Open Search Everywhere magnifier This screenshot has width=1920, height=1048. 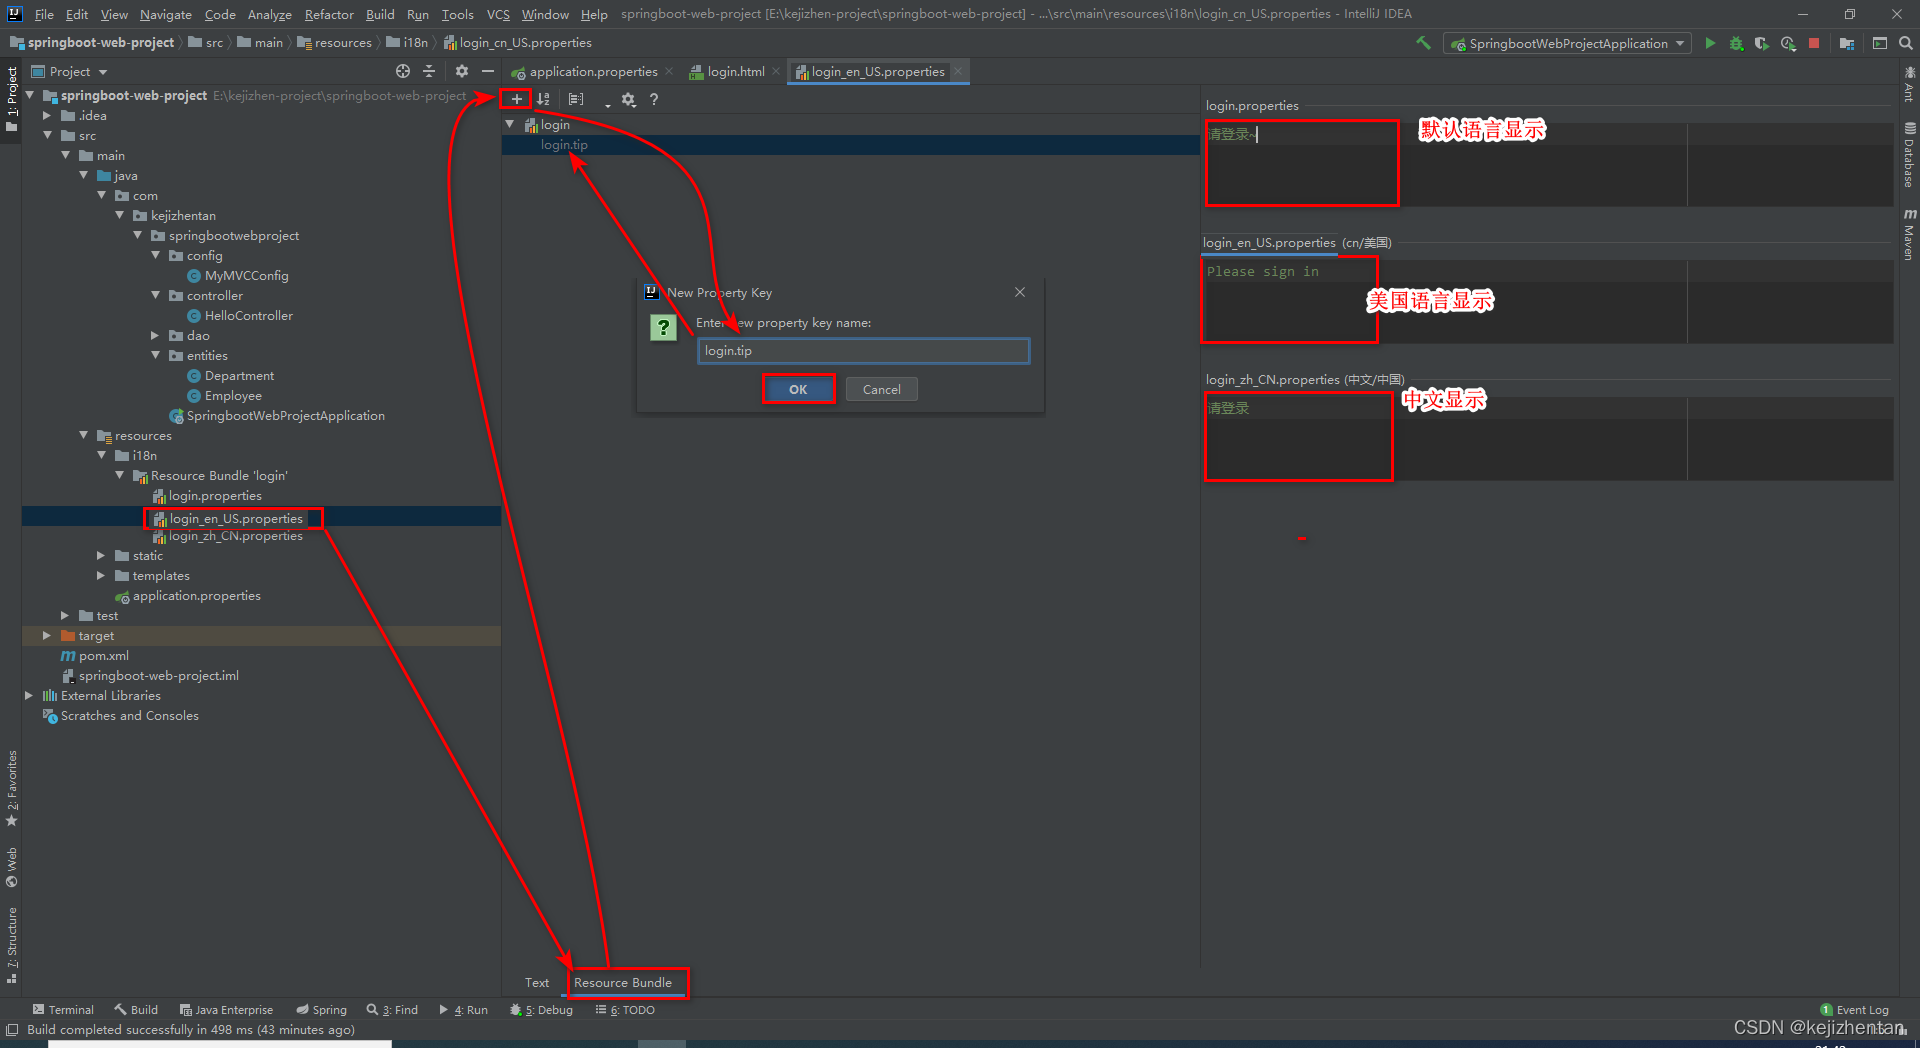pos(1906,43)
